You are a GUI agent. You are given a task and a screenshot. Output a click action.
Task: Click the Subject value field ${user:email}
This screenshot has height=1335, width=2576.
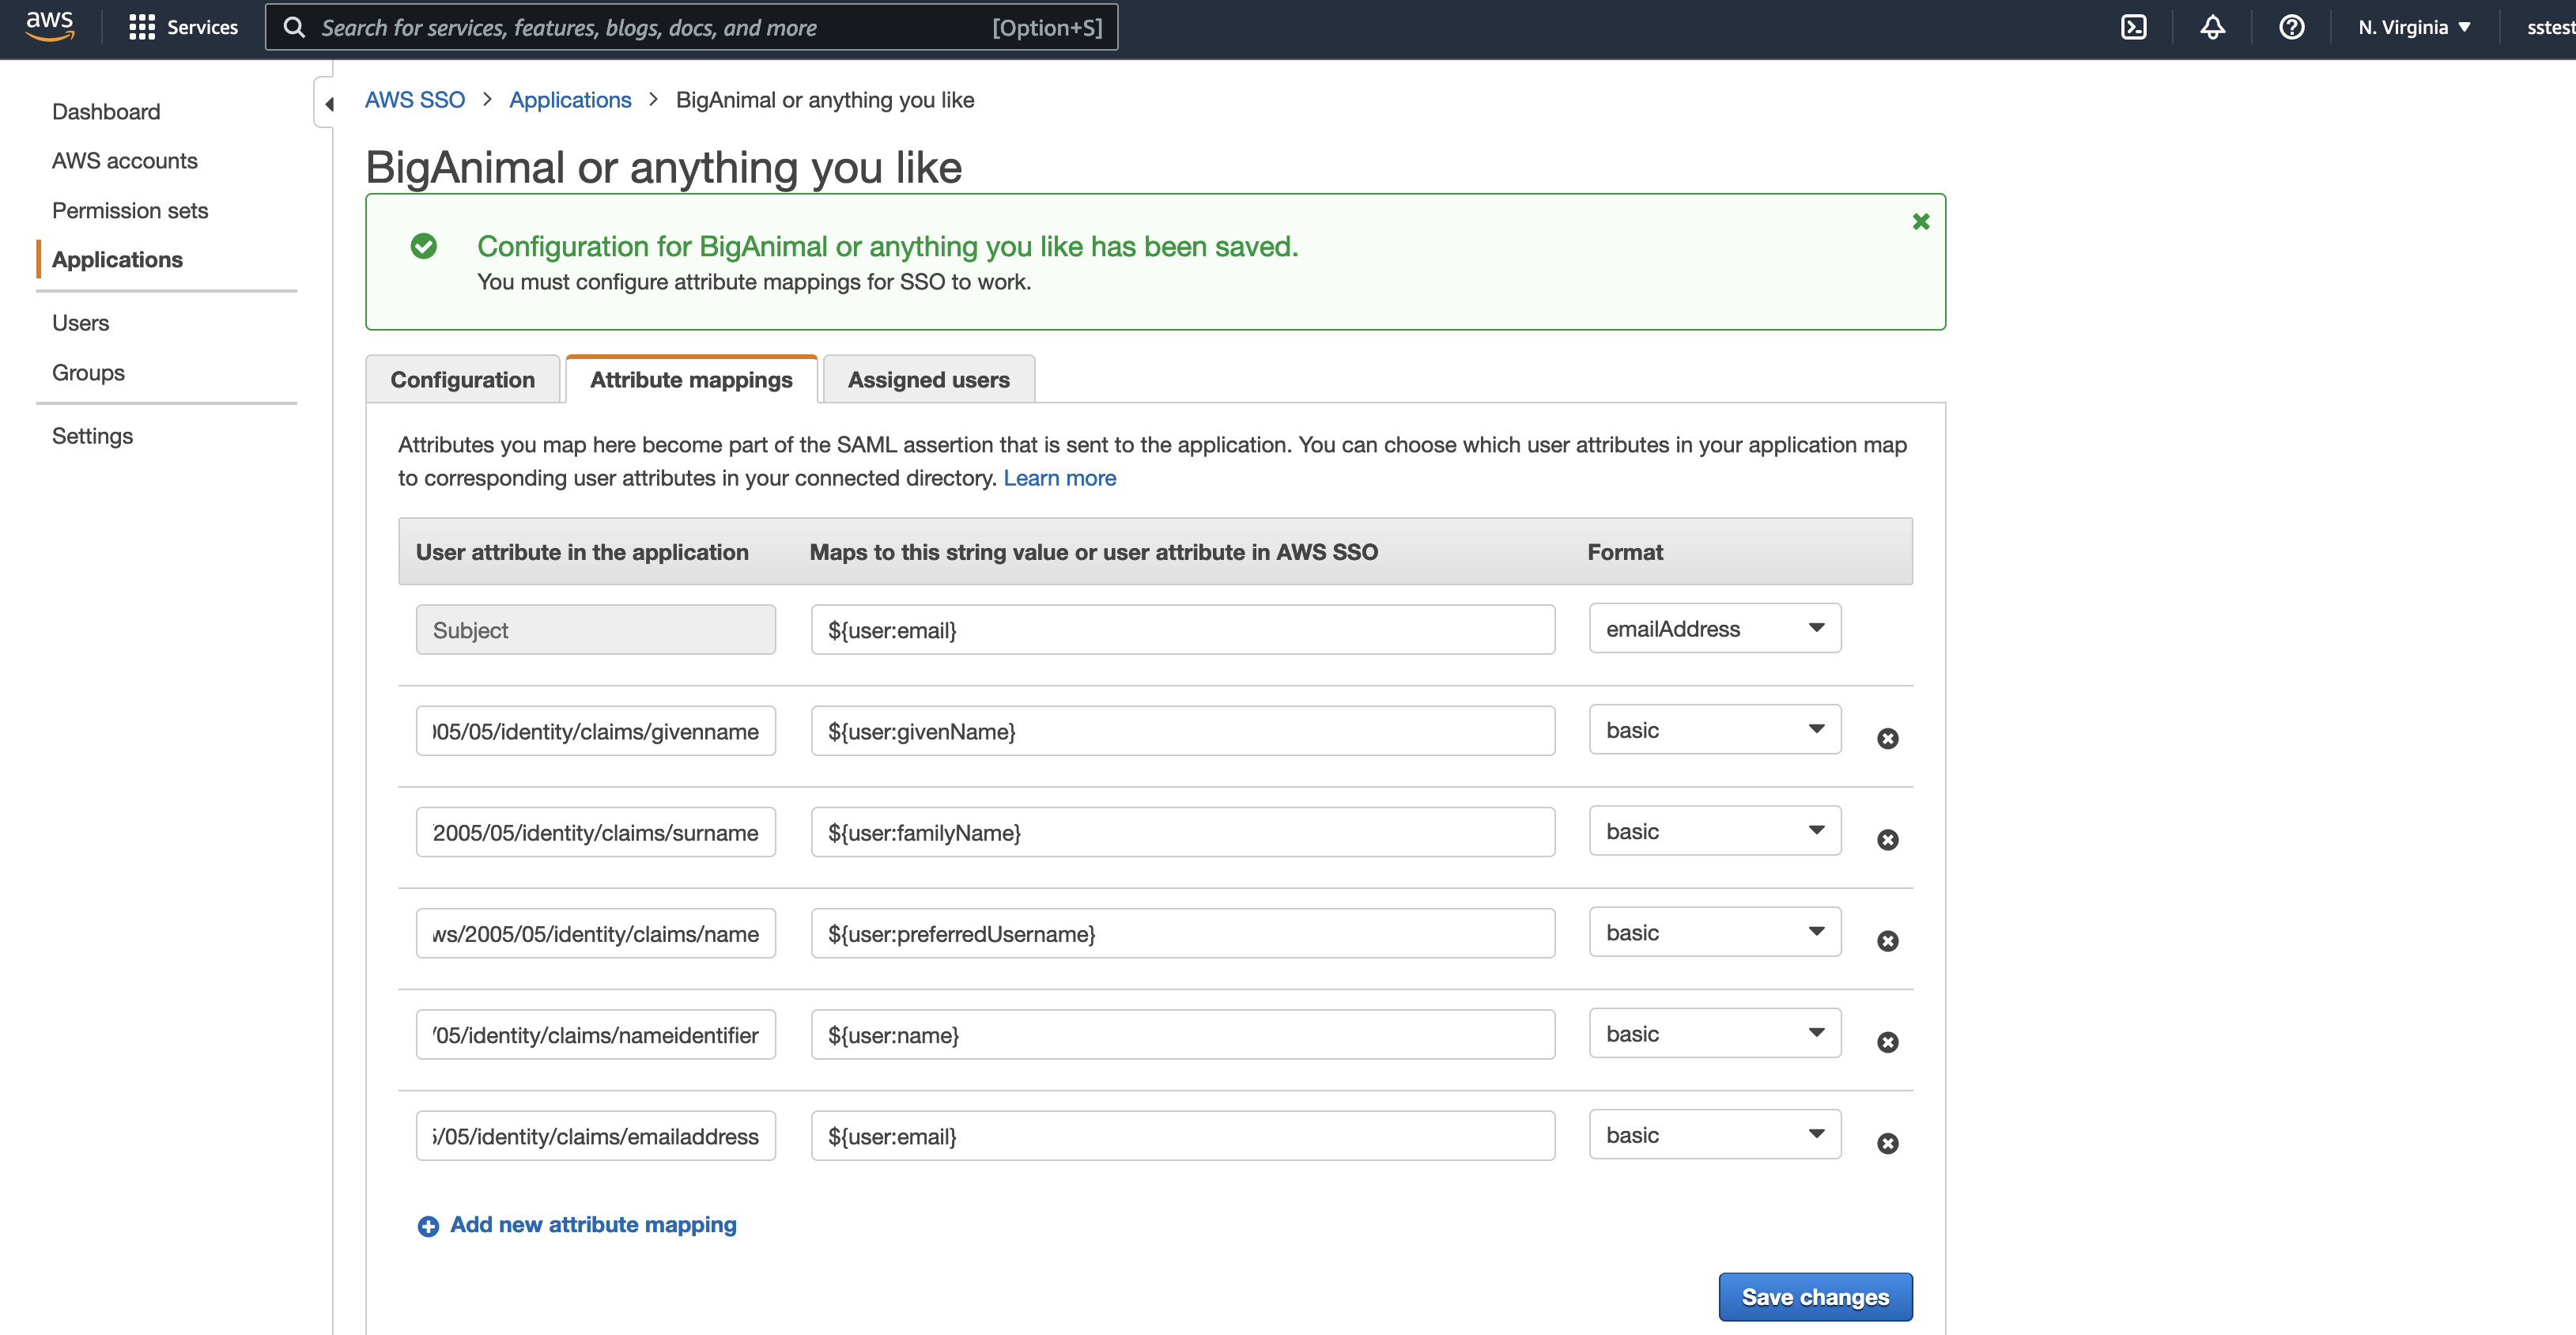[x=1183, y=630]
